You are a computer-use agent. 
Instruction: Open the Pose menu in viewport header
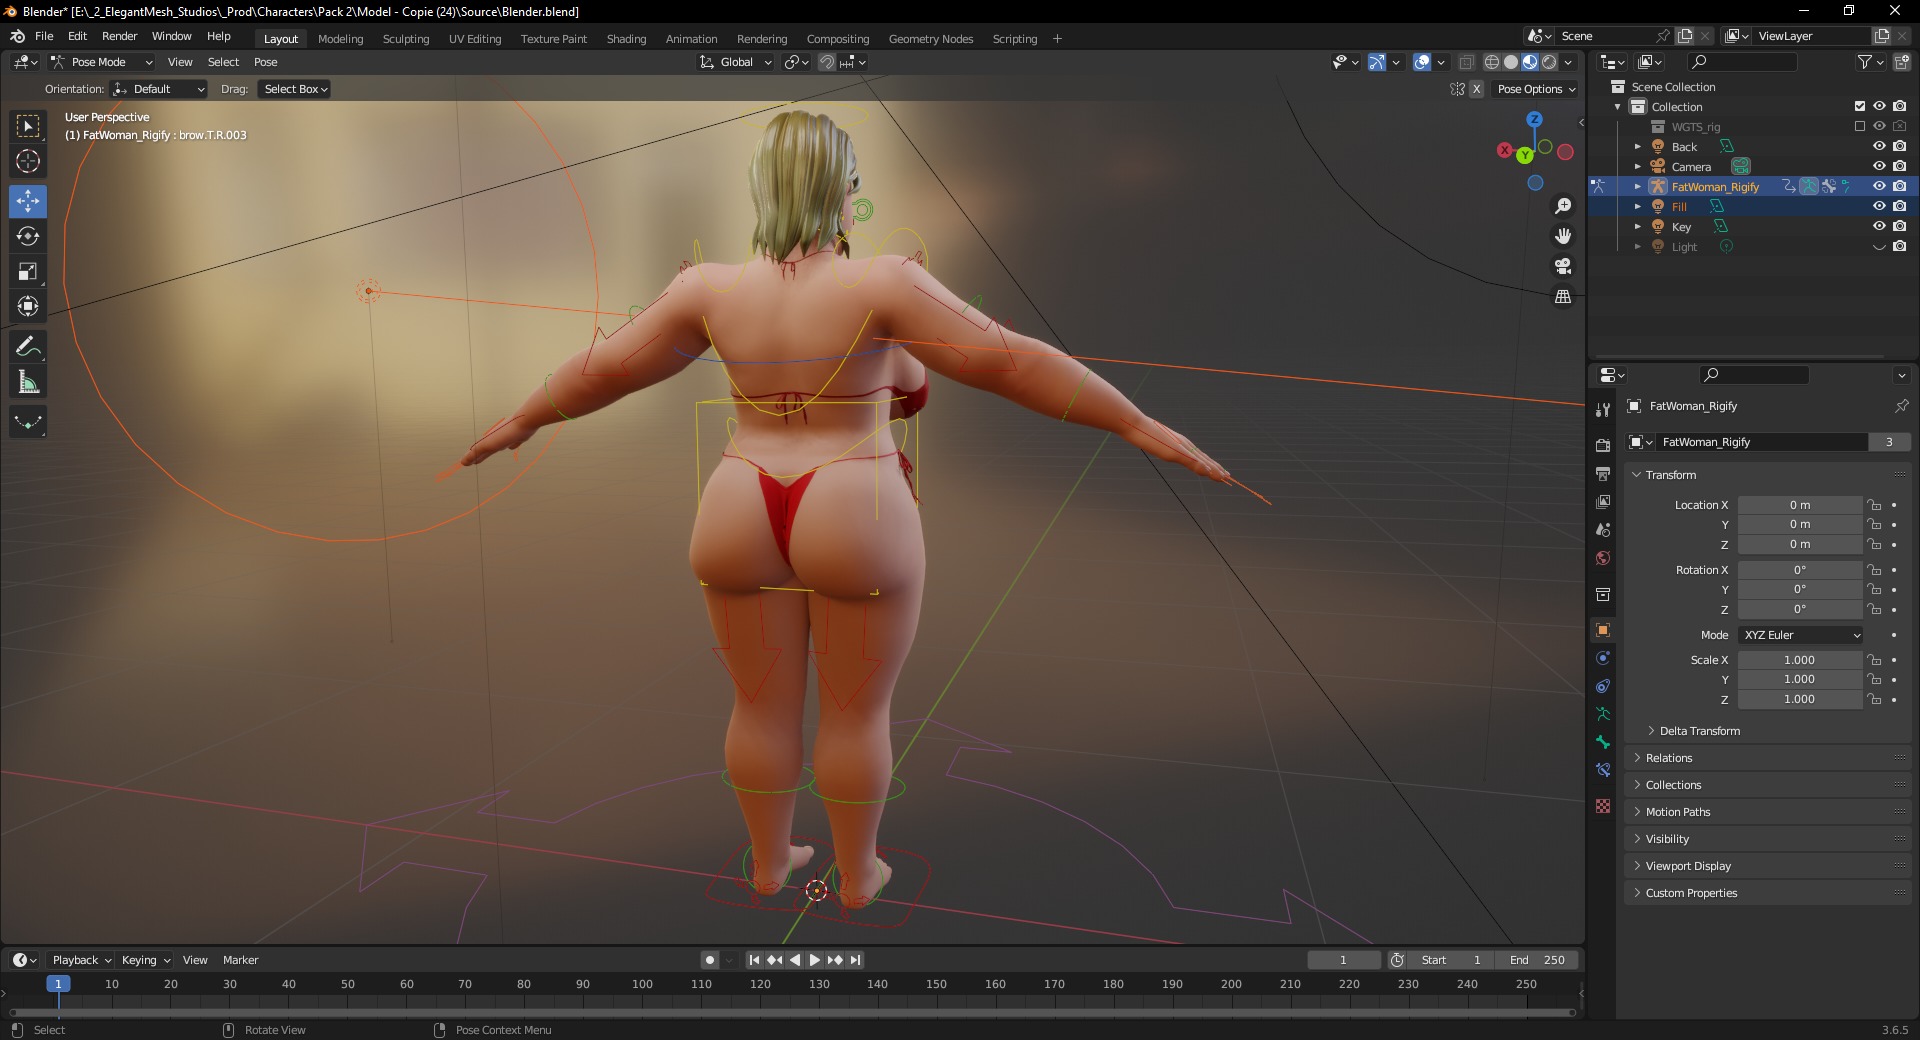265,62
